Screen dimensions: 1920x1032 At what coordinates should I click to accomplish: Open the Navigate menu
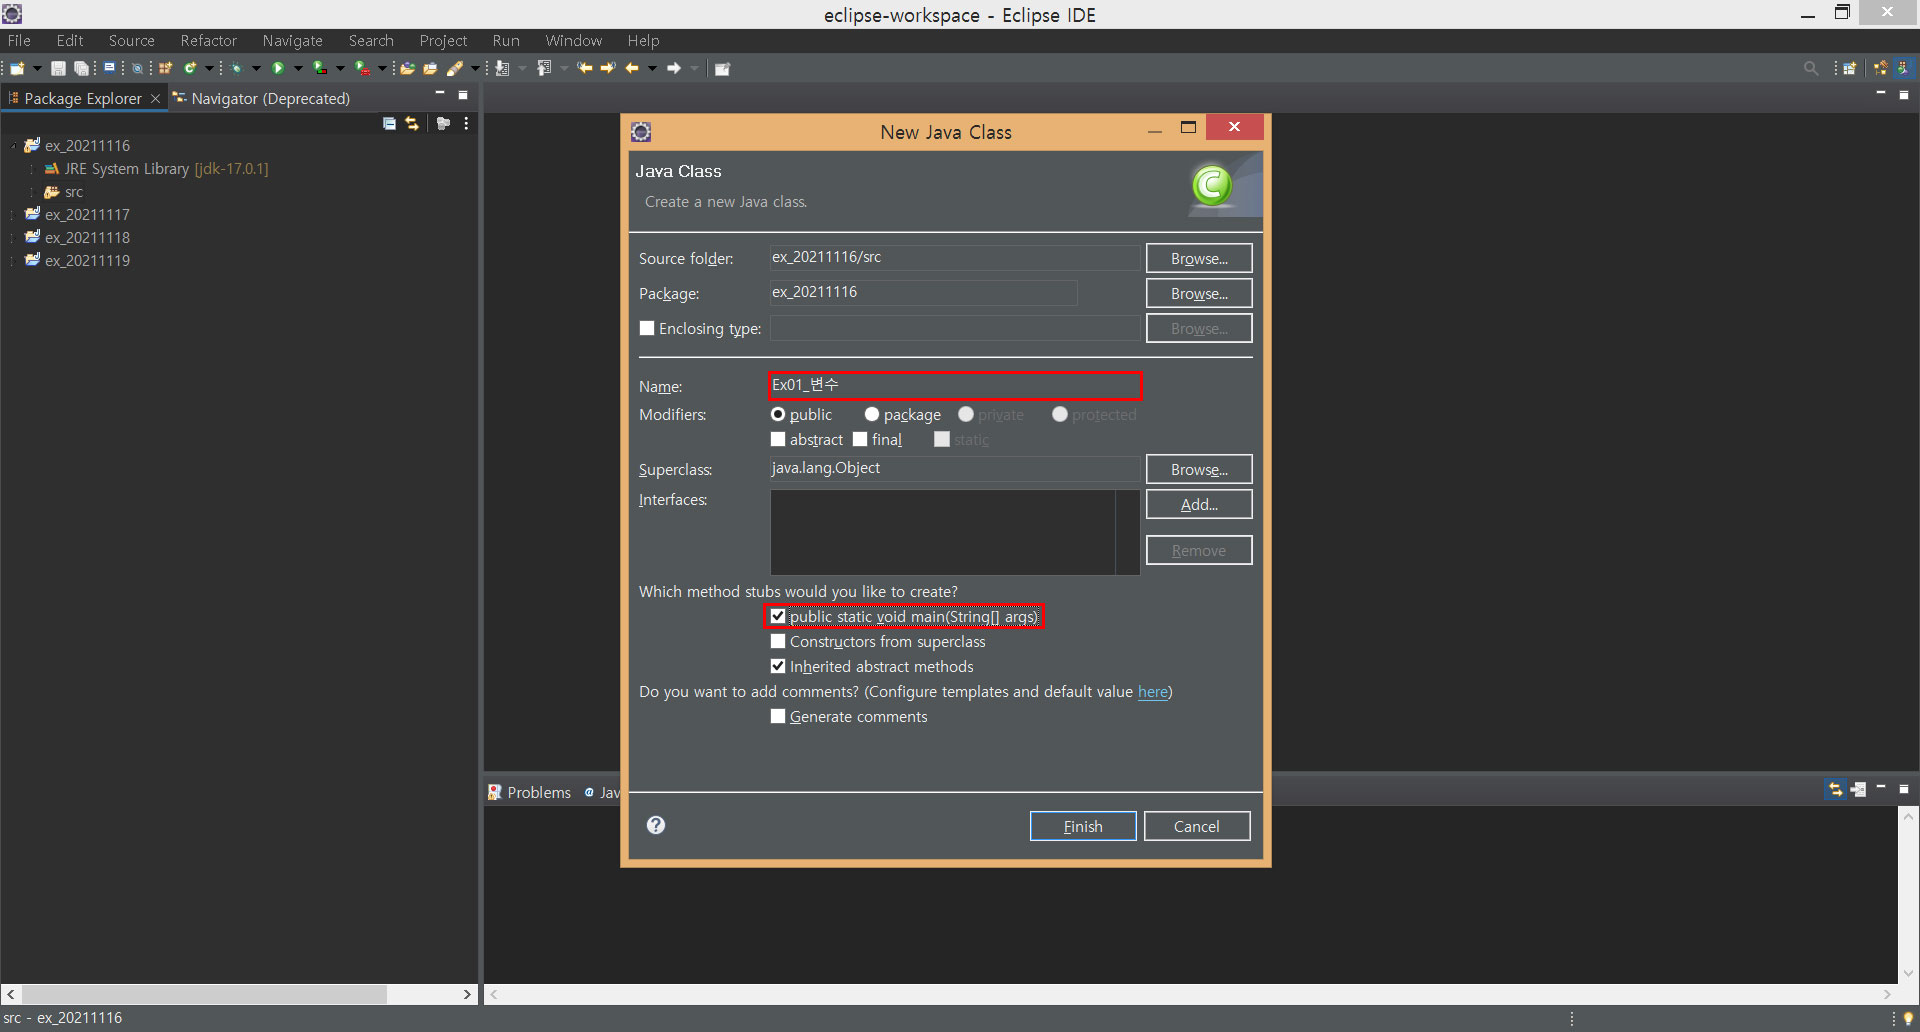click(x=292, y=41)
